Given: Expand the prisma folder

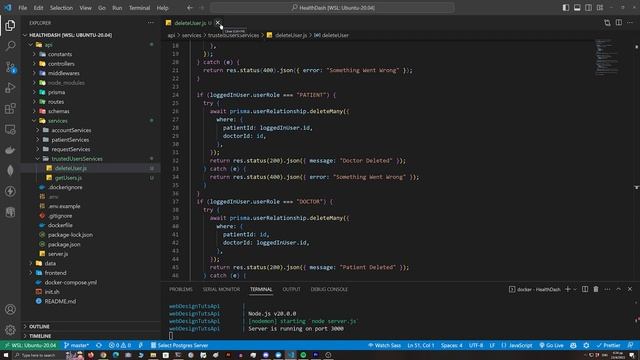Looking at the screenshot, I should tap(56, 92).
